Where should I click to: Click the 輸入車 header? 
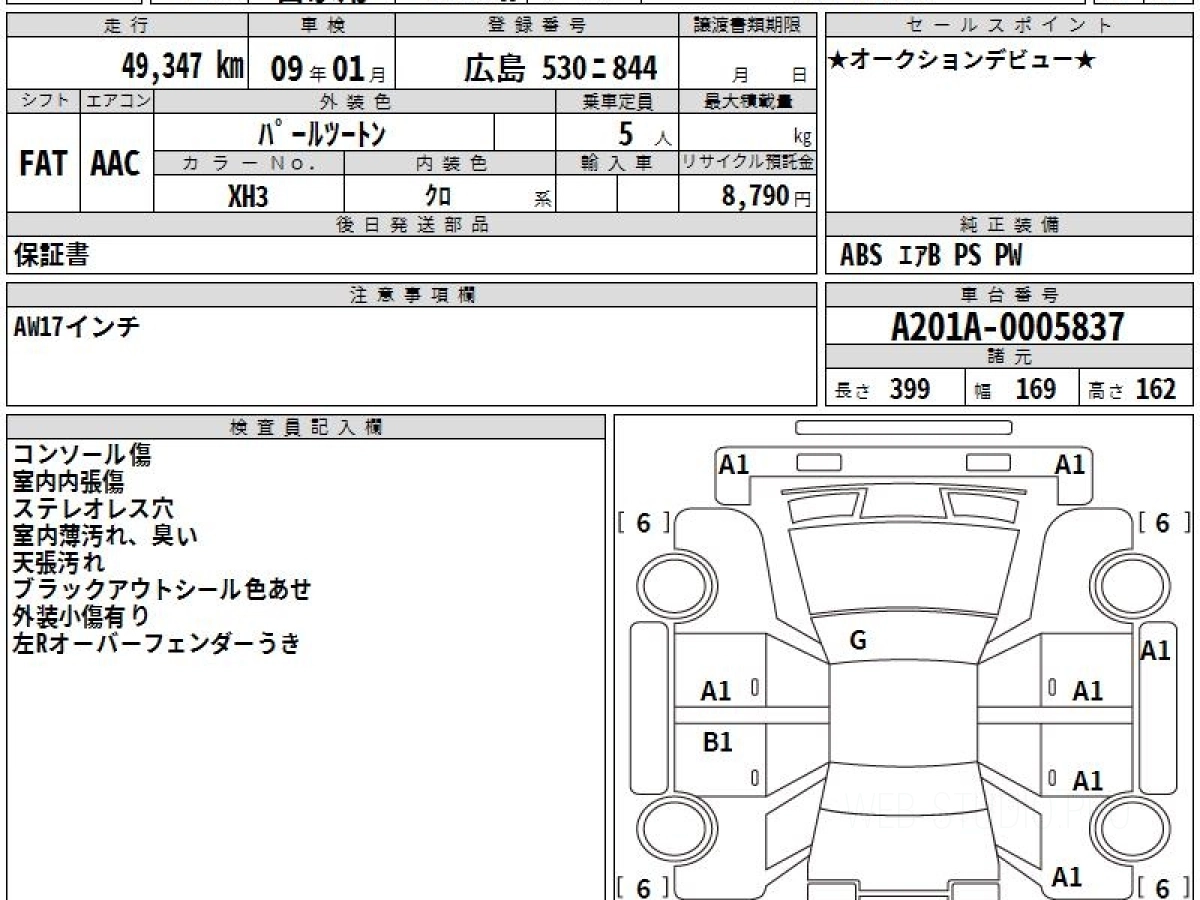pyautogui.click(x=617, y=164)
